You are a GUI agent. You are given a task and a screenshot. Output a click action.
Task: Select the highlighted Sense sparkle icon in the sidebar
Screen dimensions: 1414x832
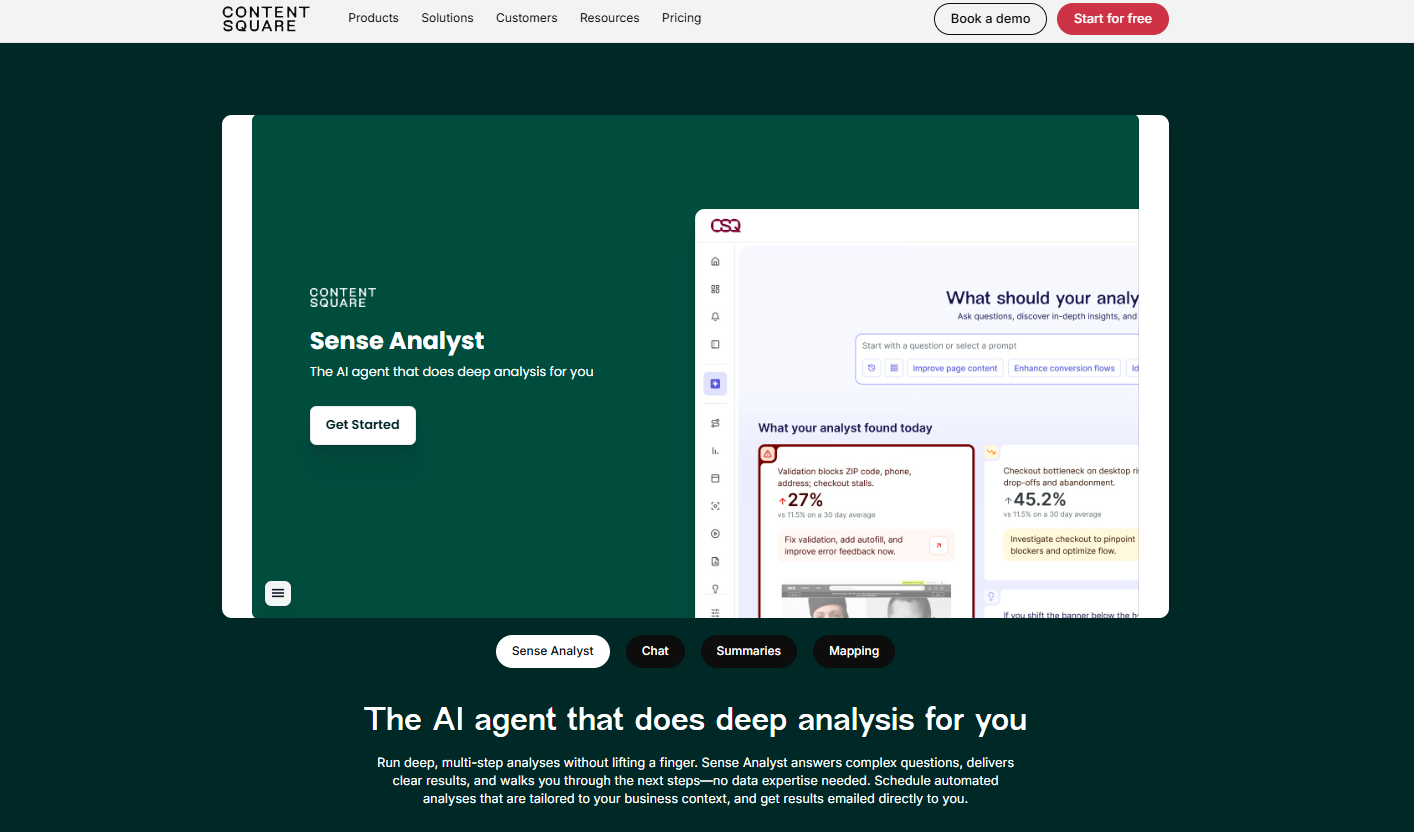pos(715,384)
